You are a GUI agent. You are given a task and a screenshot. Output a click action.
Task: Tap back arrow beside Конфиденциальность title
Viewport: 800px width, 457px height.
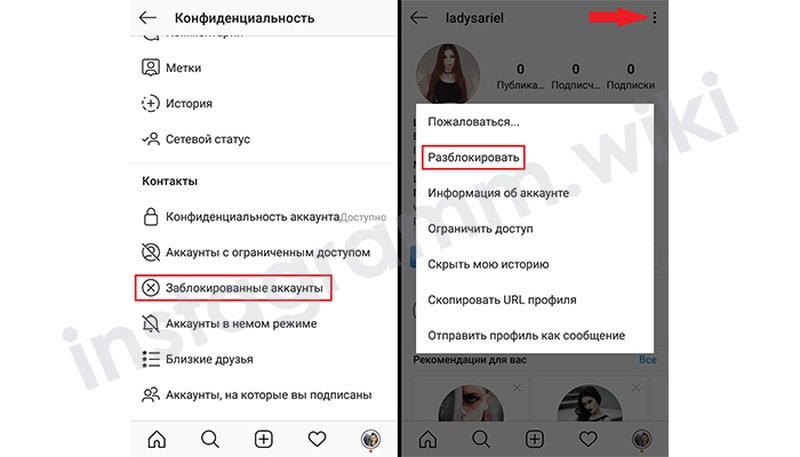click(148, 18)
